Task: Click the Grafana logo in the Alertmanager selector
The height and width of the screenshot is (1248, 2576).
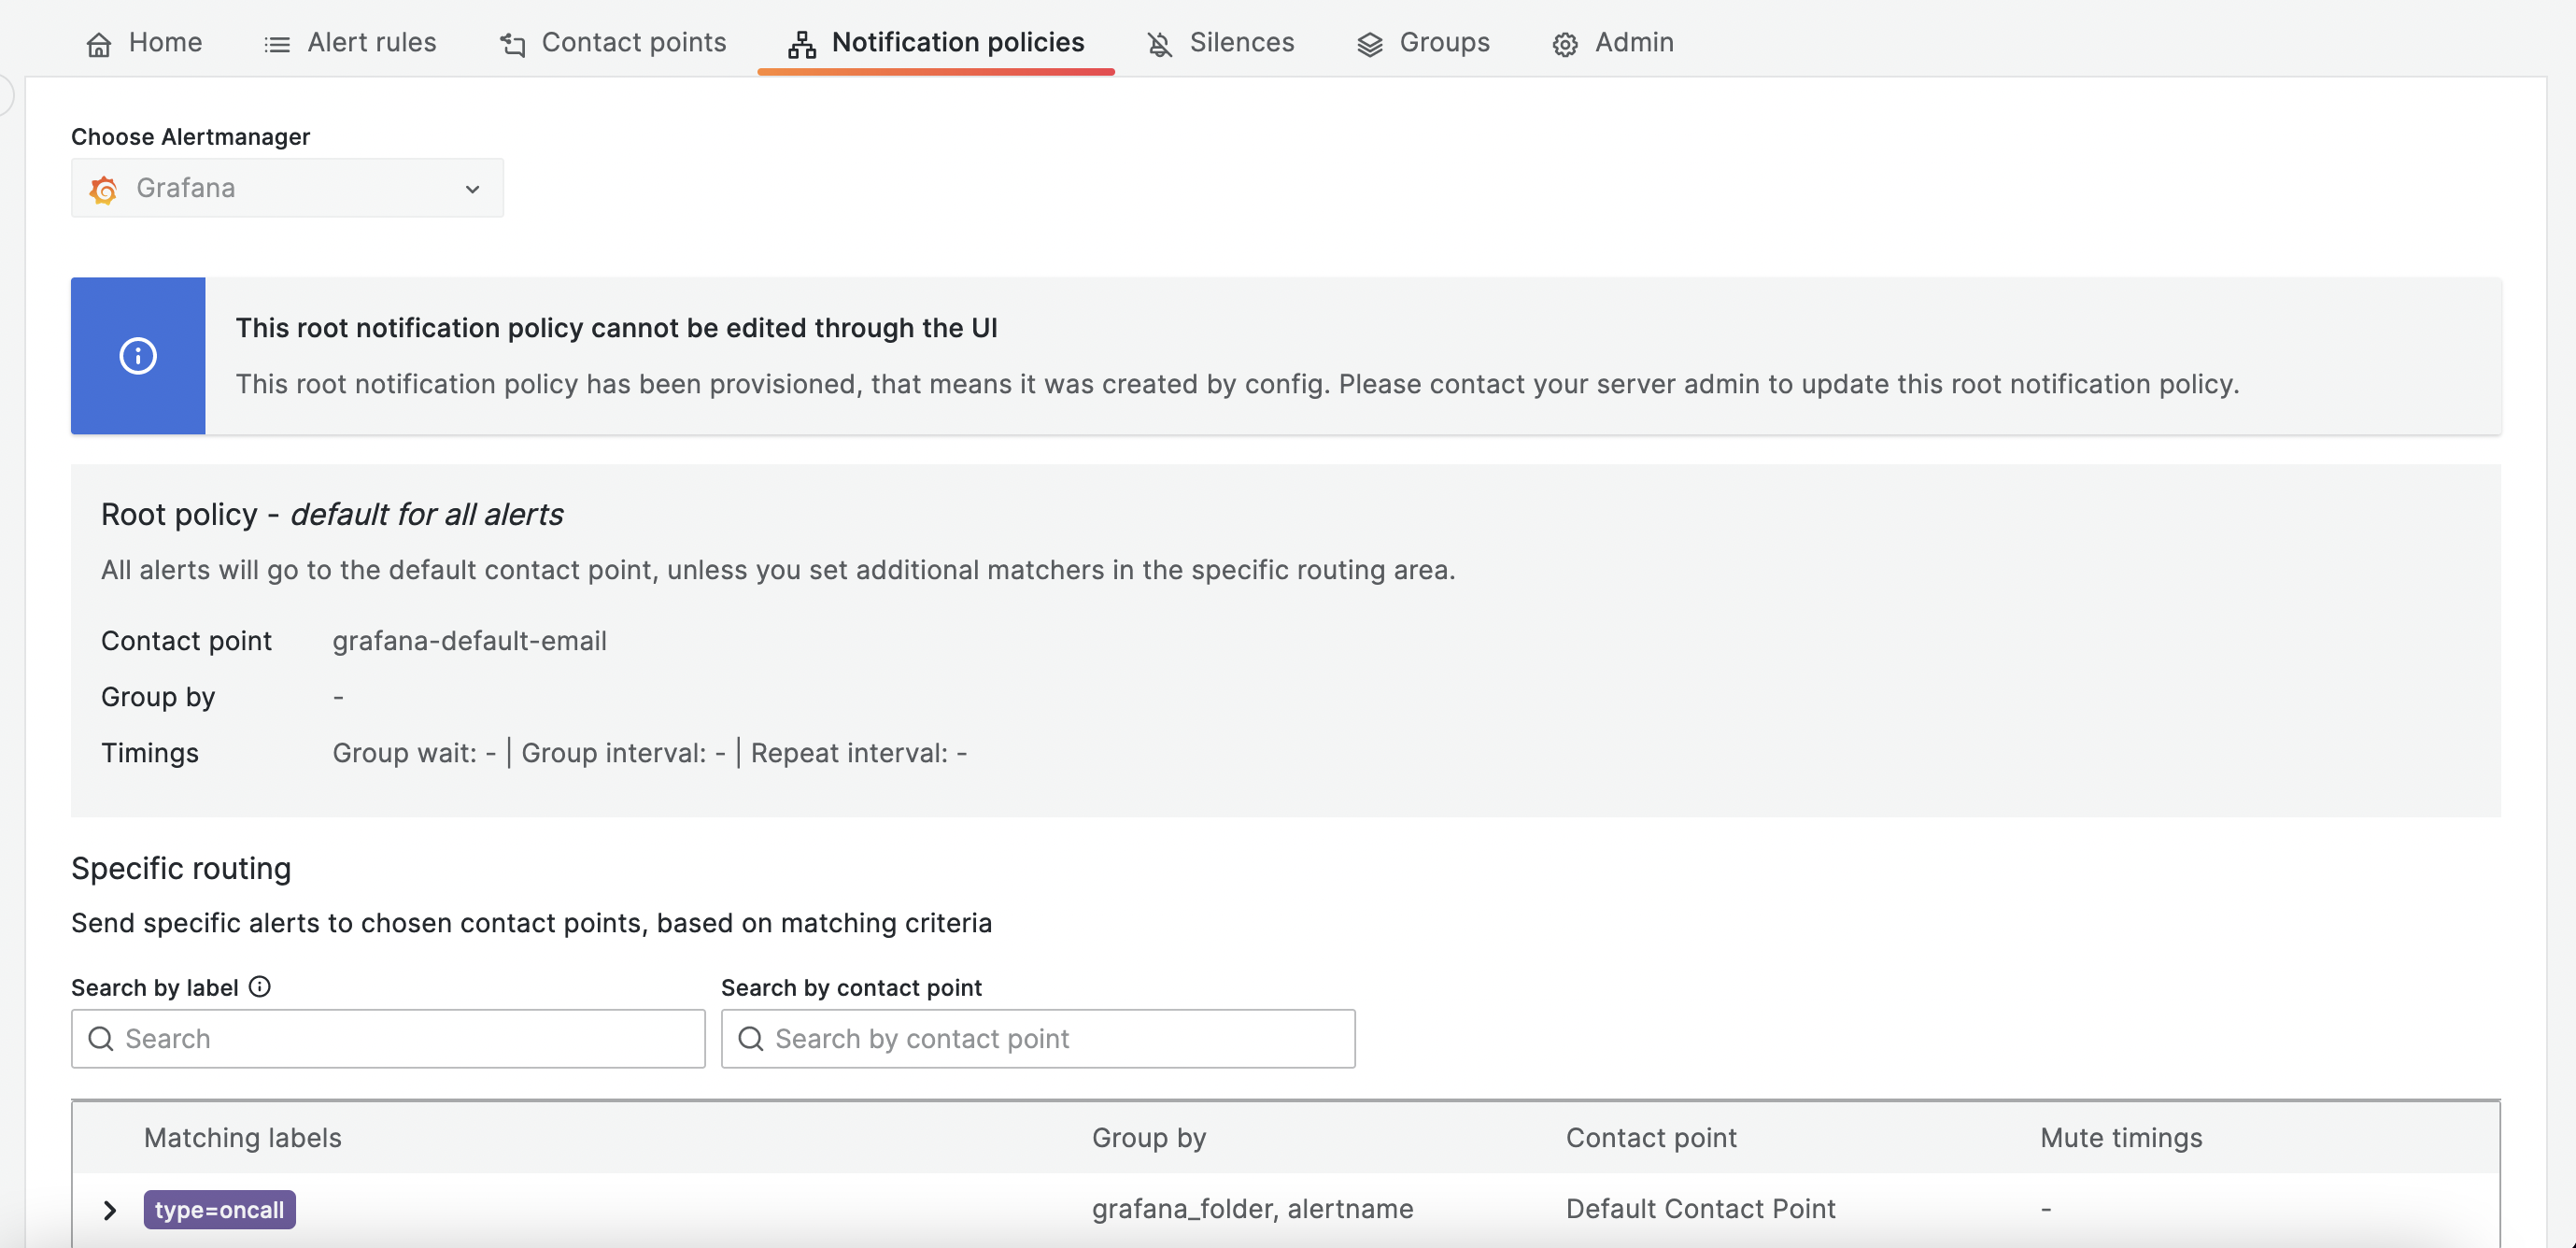Action: [104, 189]
